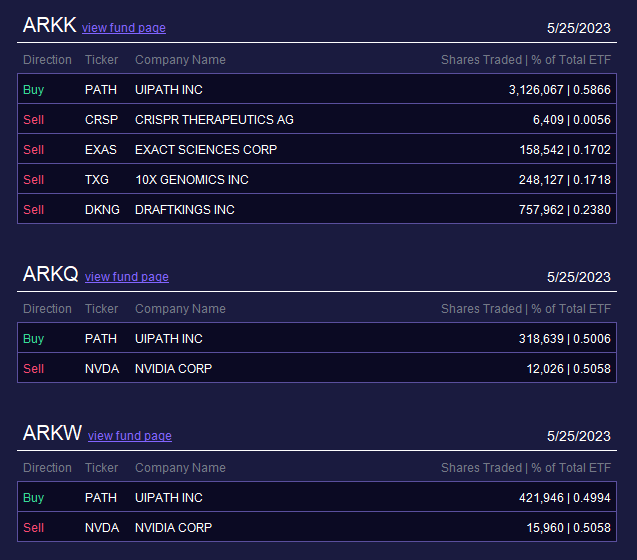Click ARKK Company Name column header
The image size is (637, 560).
point(180,60)
